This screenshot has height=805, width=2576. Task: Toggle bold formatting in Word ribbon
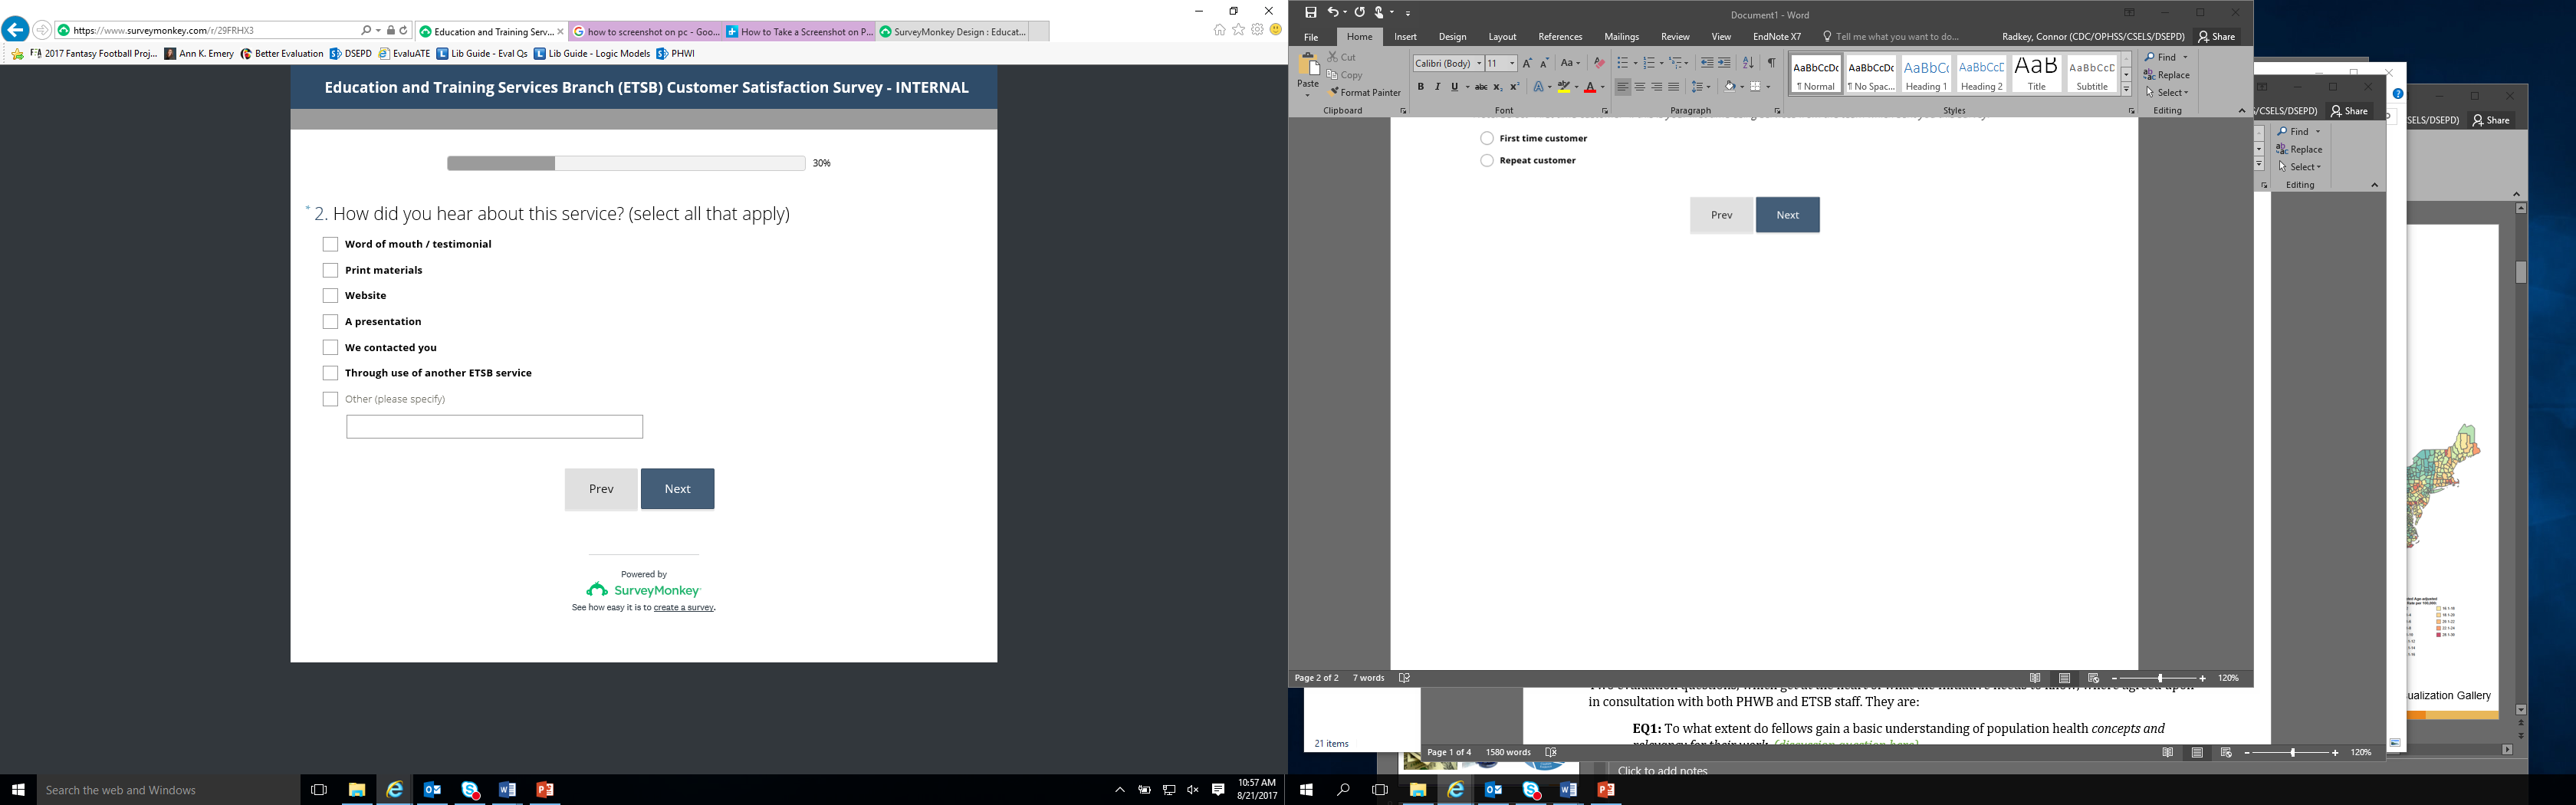(x=1420, y=87)
